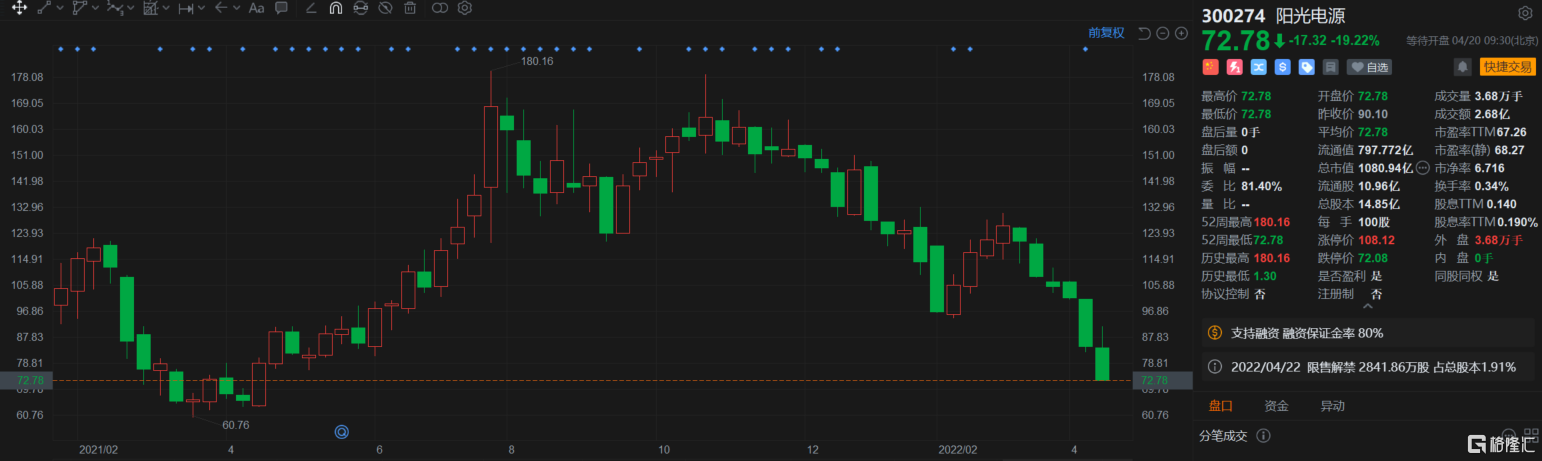
Task: Expand the range measure tool dropdown
Action: pyautogui.click(x=201, y=8)
